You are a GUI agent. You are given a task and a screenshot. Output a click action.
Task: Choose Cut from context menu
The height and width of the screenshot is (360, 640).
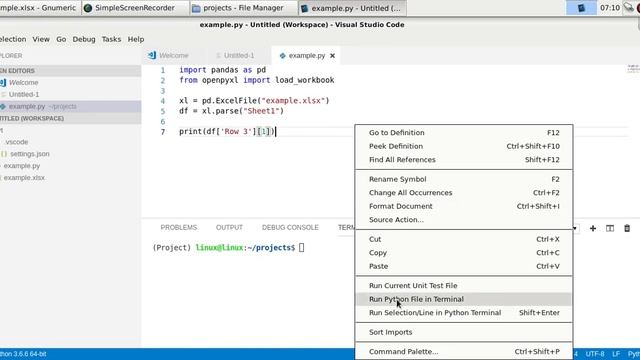point(464,239)
